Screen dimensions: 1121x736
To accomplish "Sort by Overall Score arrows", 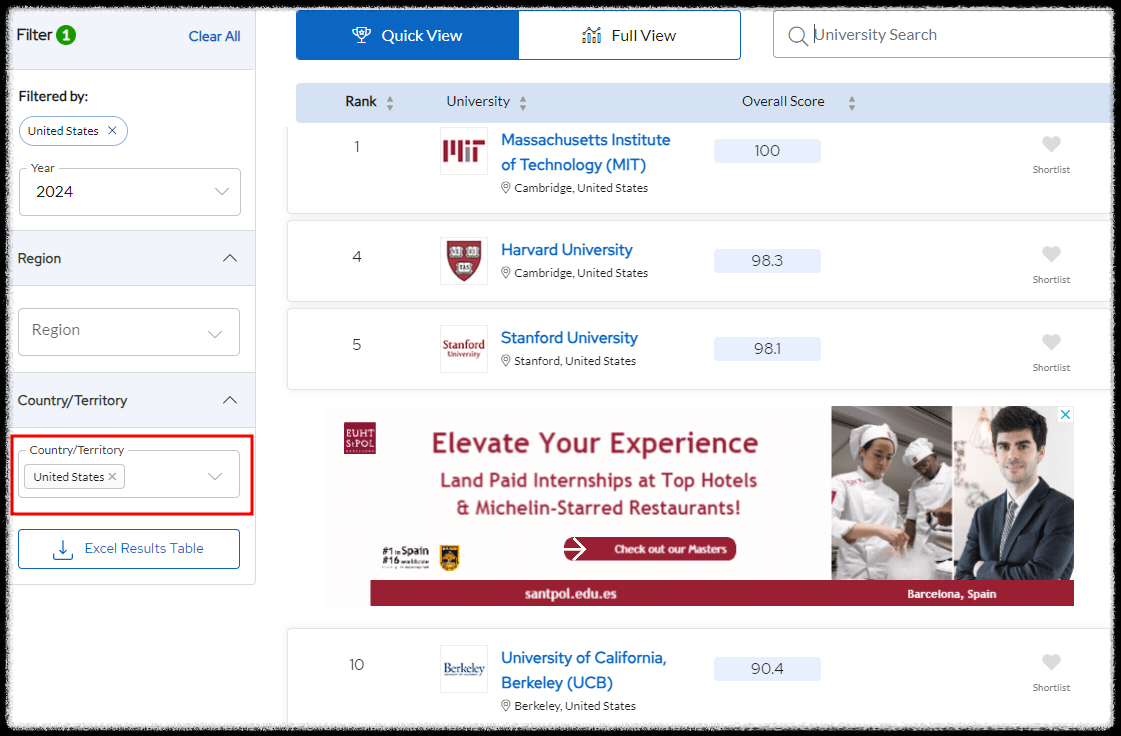I will pos(851,103).
